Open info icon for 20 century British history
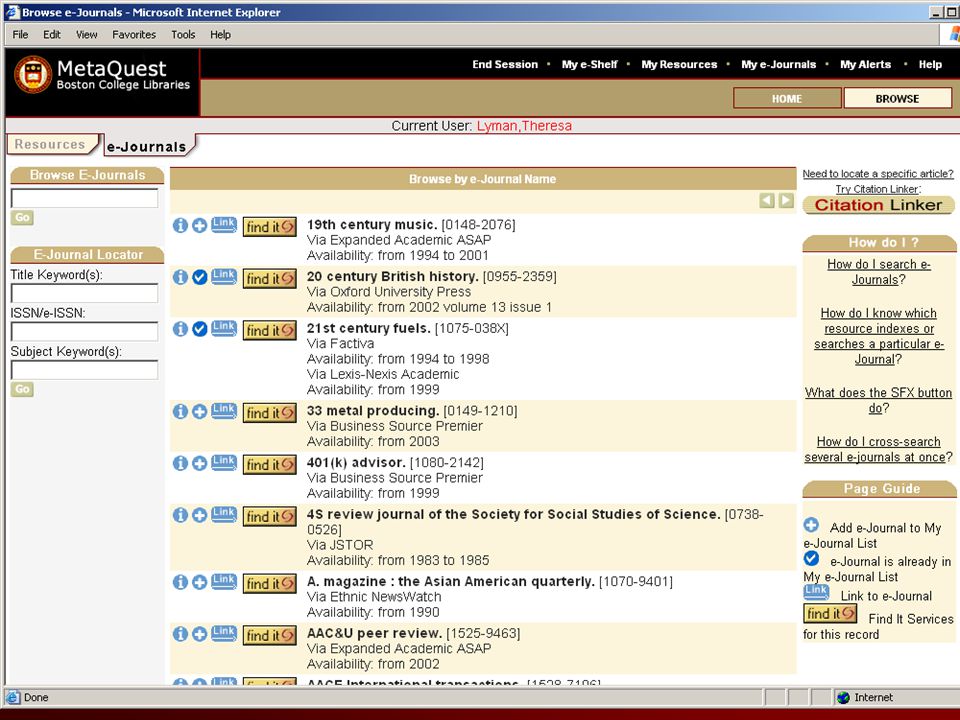Screen dimensions: 960x720 (180, 277)
